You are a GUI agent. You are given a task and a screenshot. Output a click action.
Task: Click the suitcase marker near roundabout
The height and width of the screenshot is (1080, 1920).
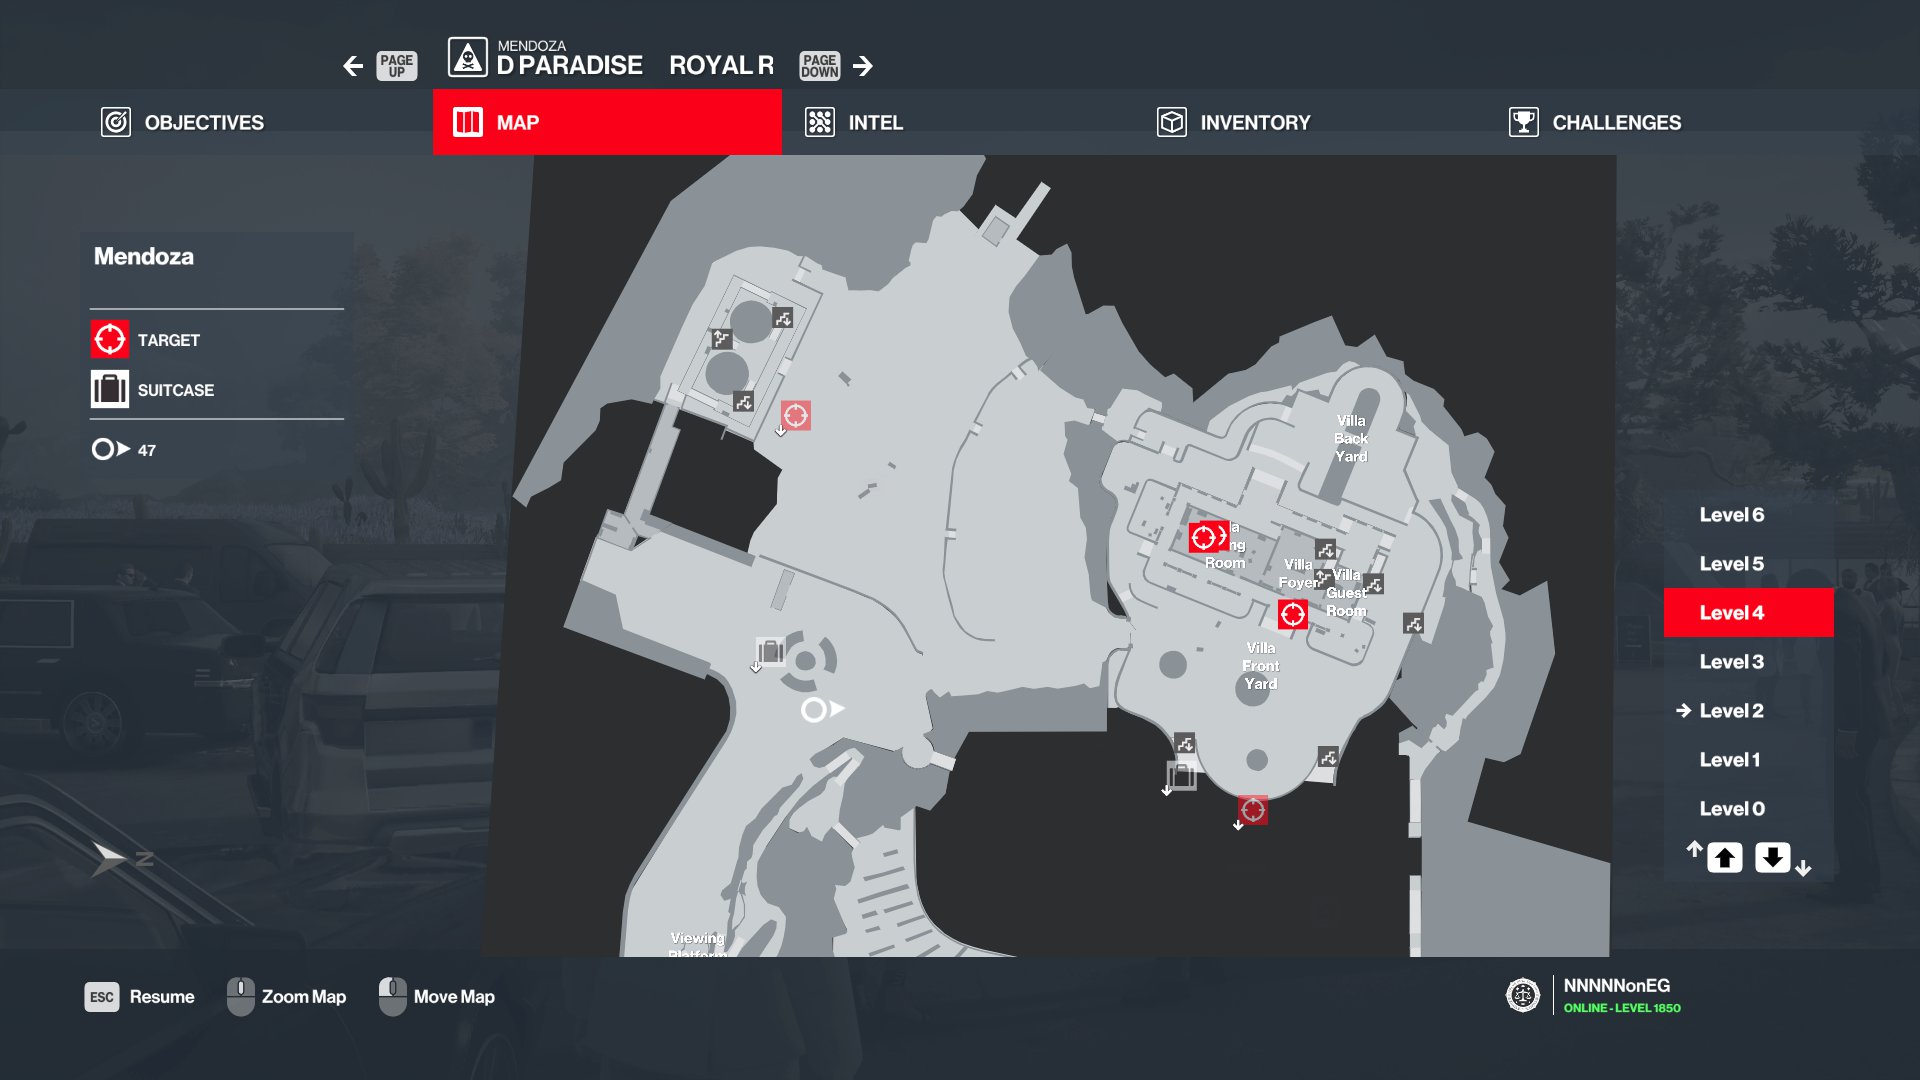point(770,652)
